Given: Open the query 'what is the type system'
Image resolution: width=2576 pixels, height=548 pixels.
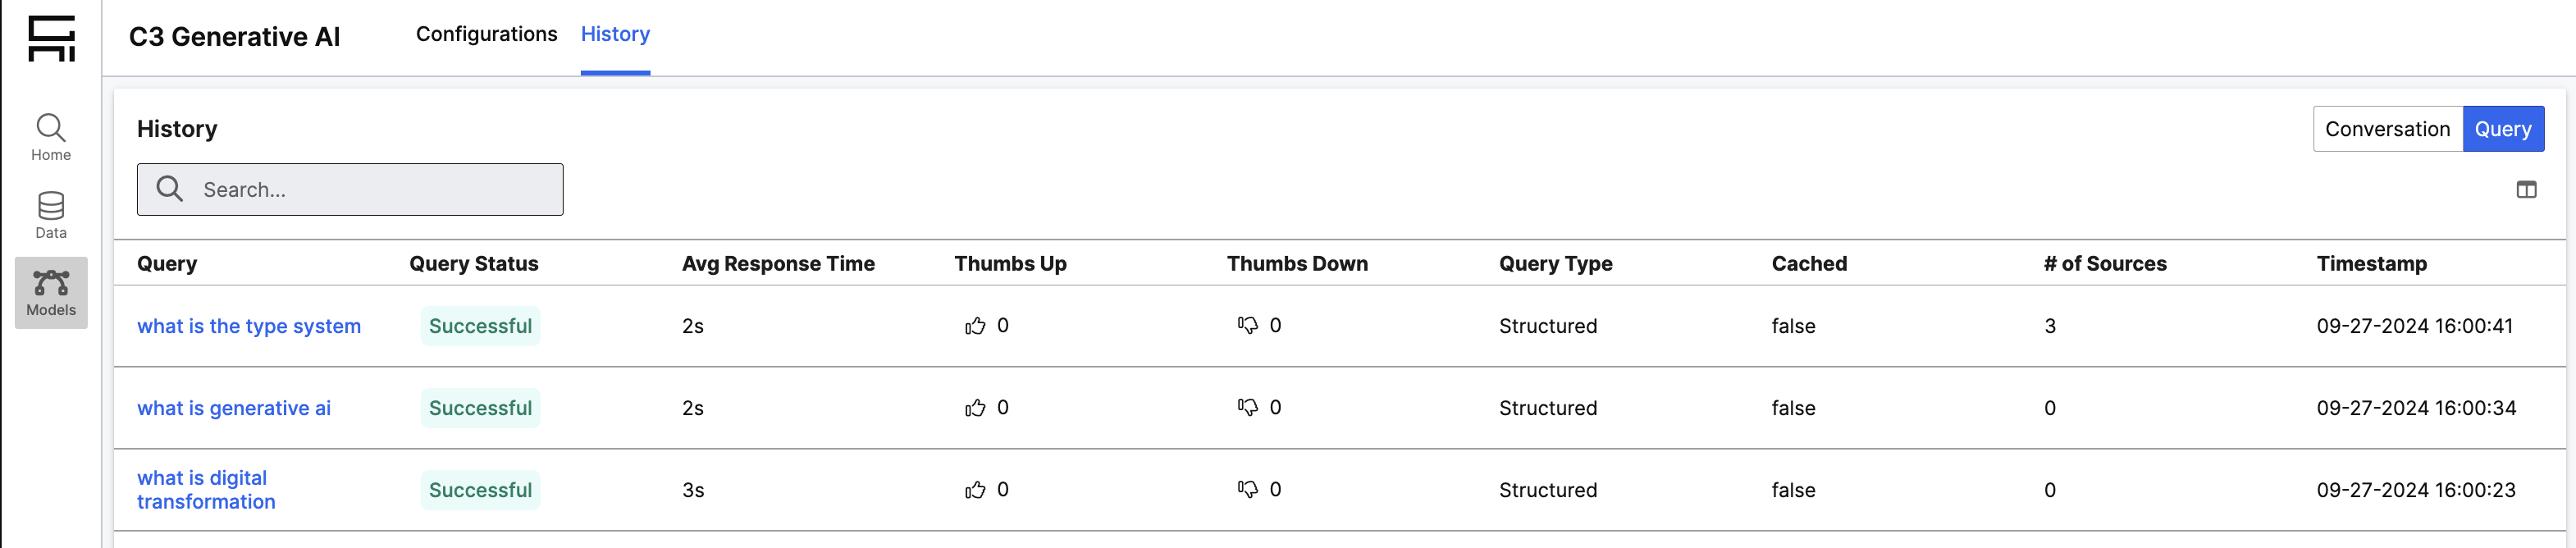Looking at the screenshot, I should click(x=249, y=325).
